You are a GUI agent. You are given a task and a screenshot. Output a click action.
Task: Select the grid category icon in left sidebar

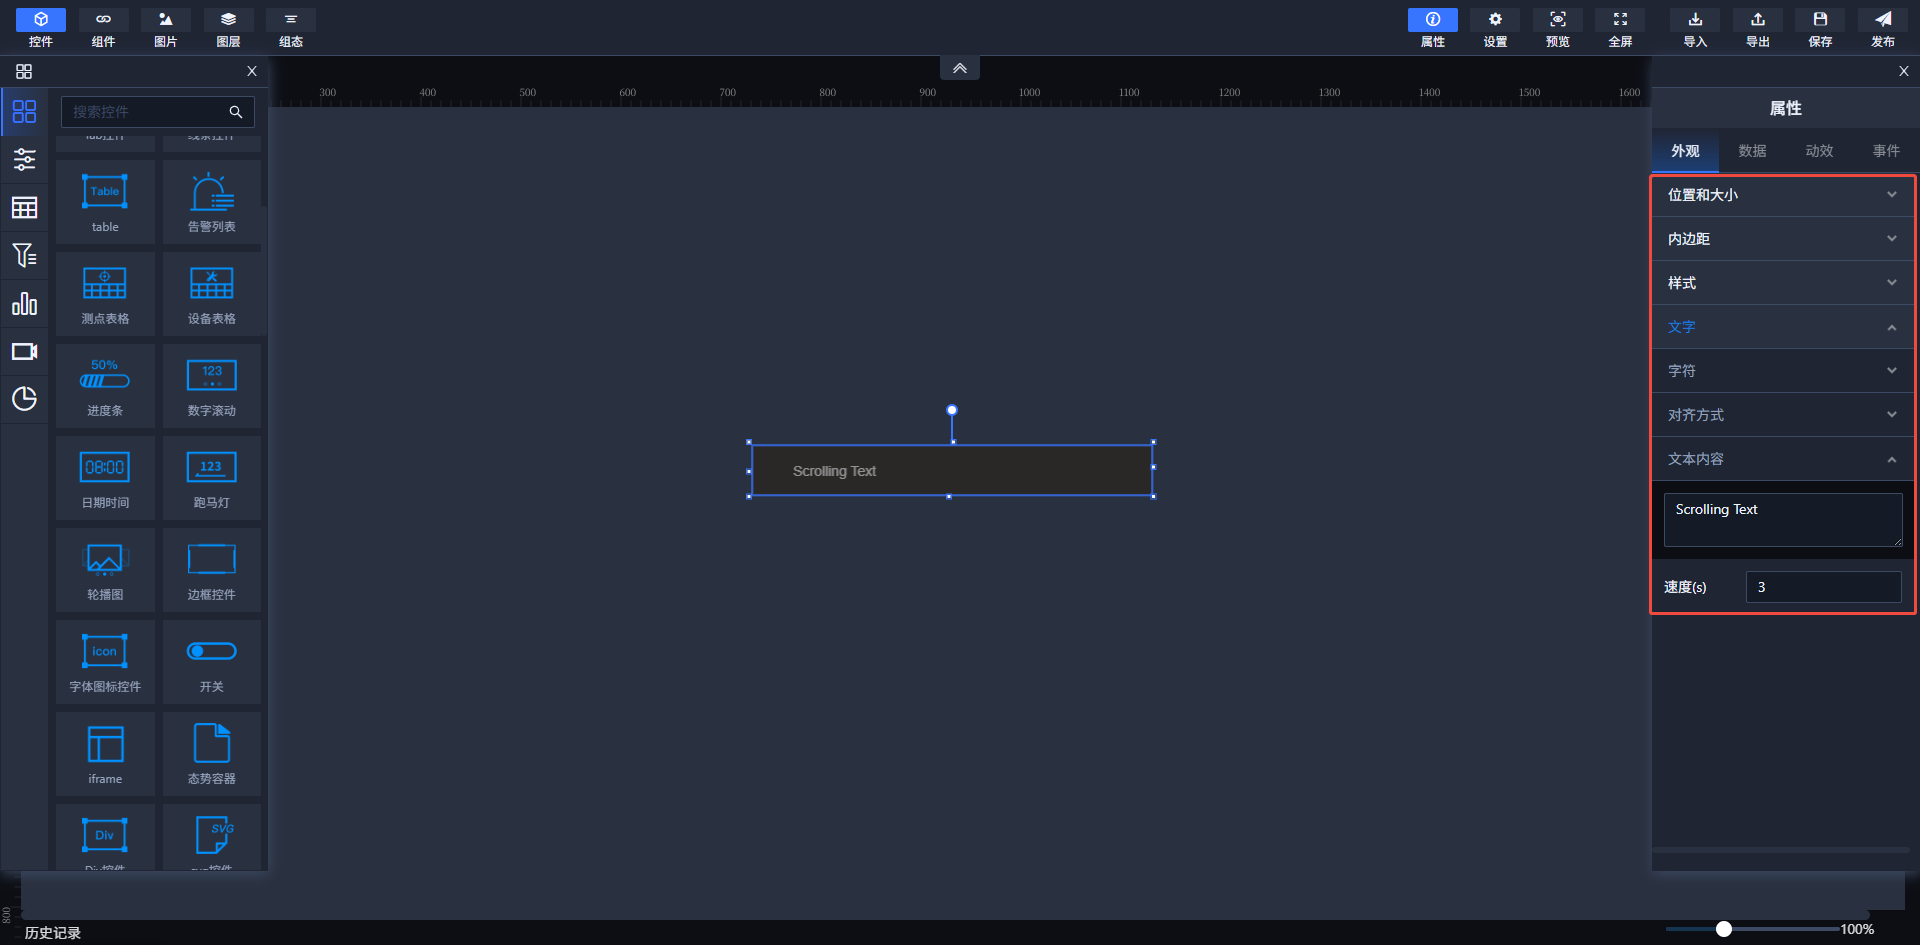click(x=24, y=111)
